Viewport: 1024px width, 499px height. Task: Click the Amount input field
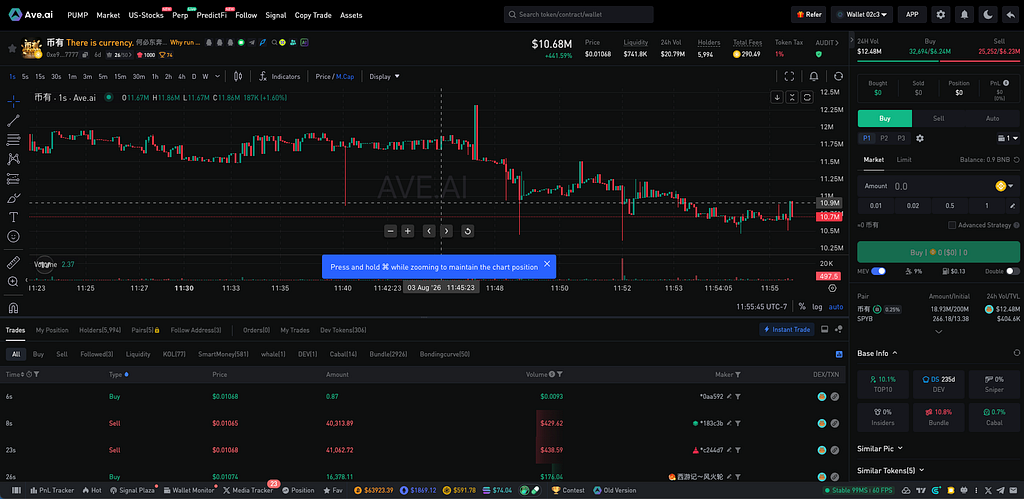click(938, 186)
